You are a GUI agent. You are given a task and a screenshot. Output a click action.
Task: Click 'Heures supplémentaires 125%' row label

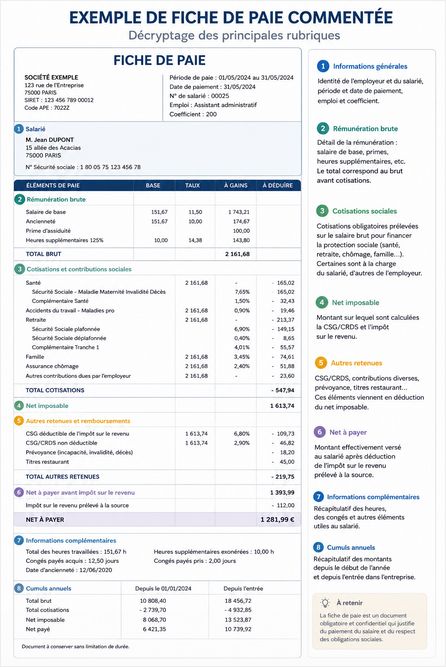(64, 240)
